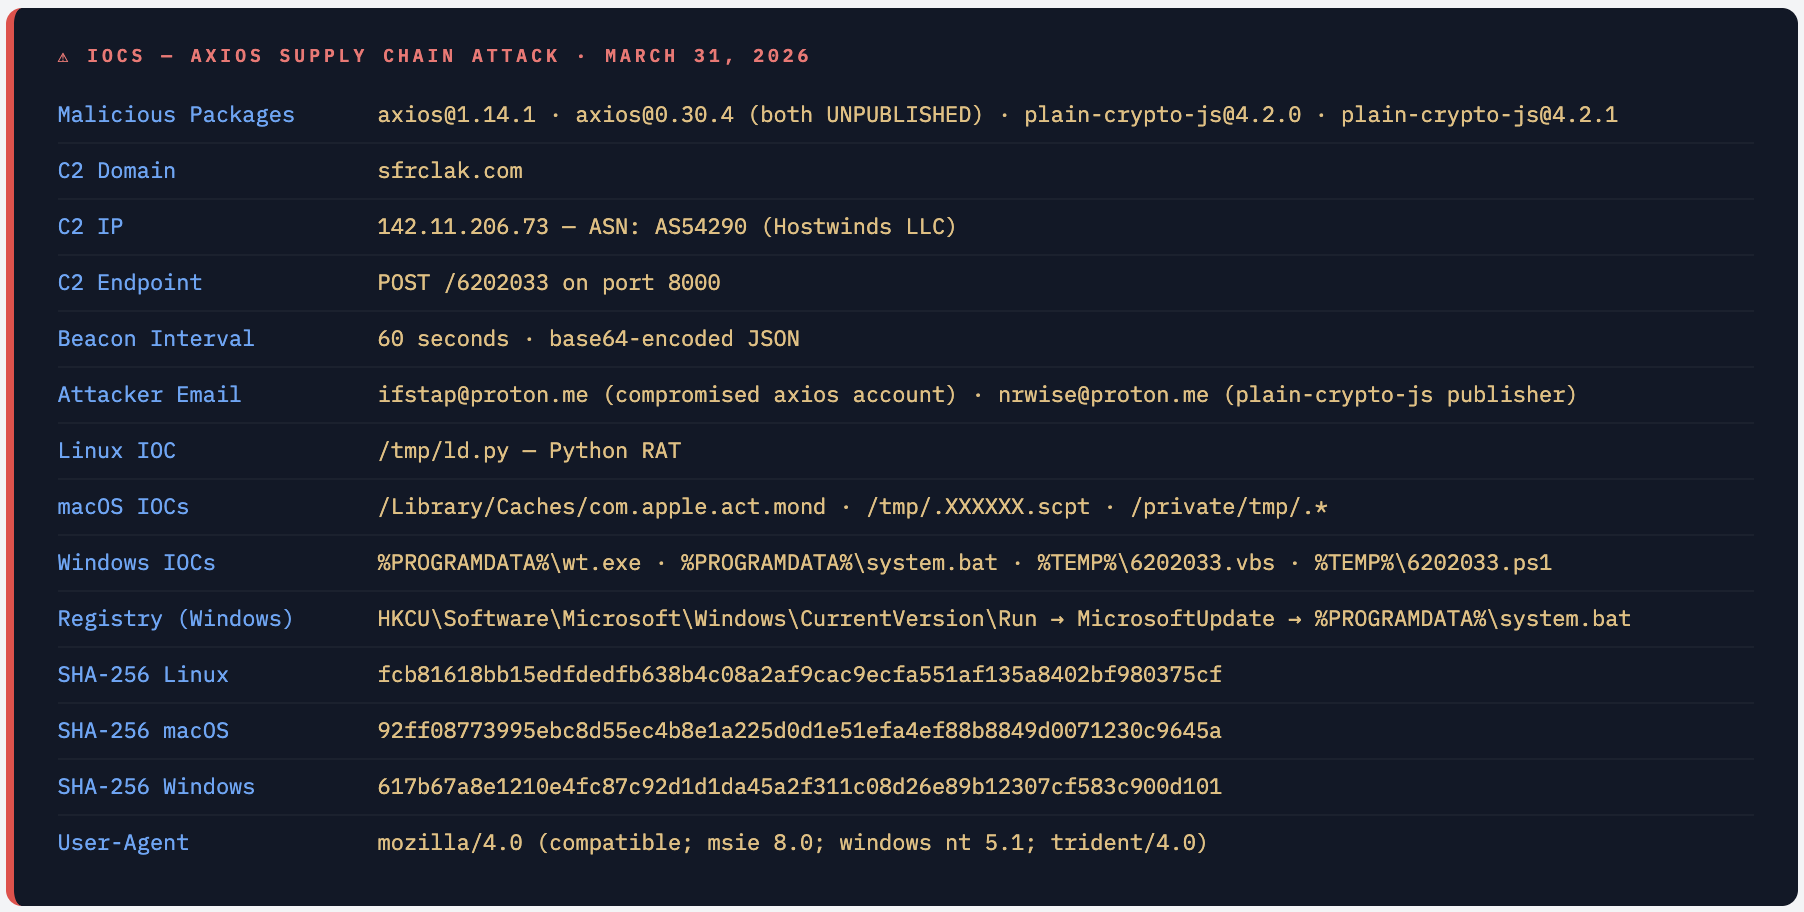Click the Registry (Windows) label

[175, 618]
